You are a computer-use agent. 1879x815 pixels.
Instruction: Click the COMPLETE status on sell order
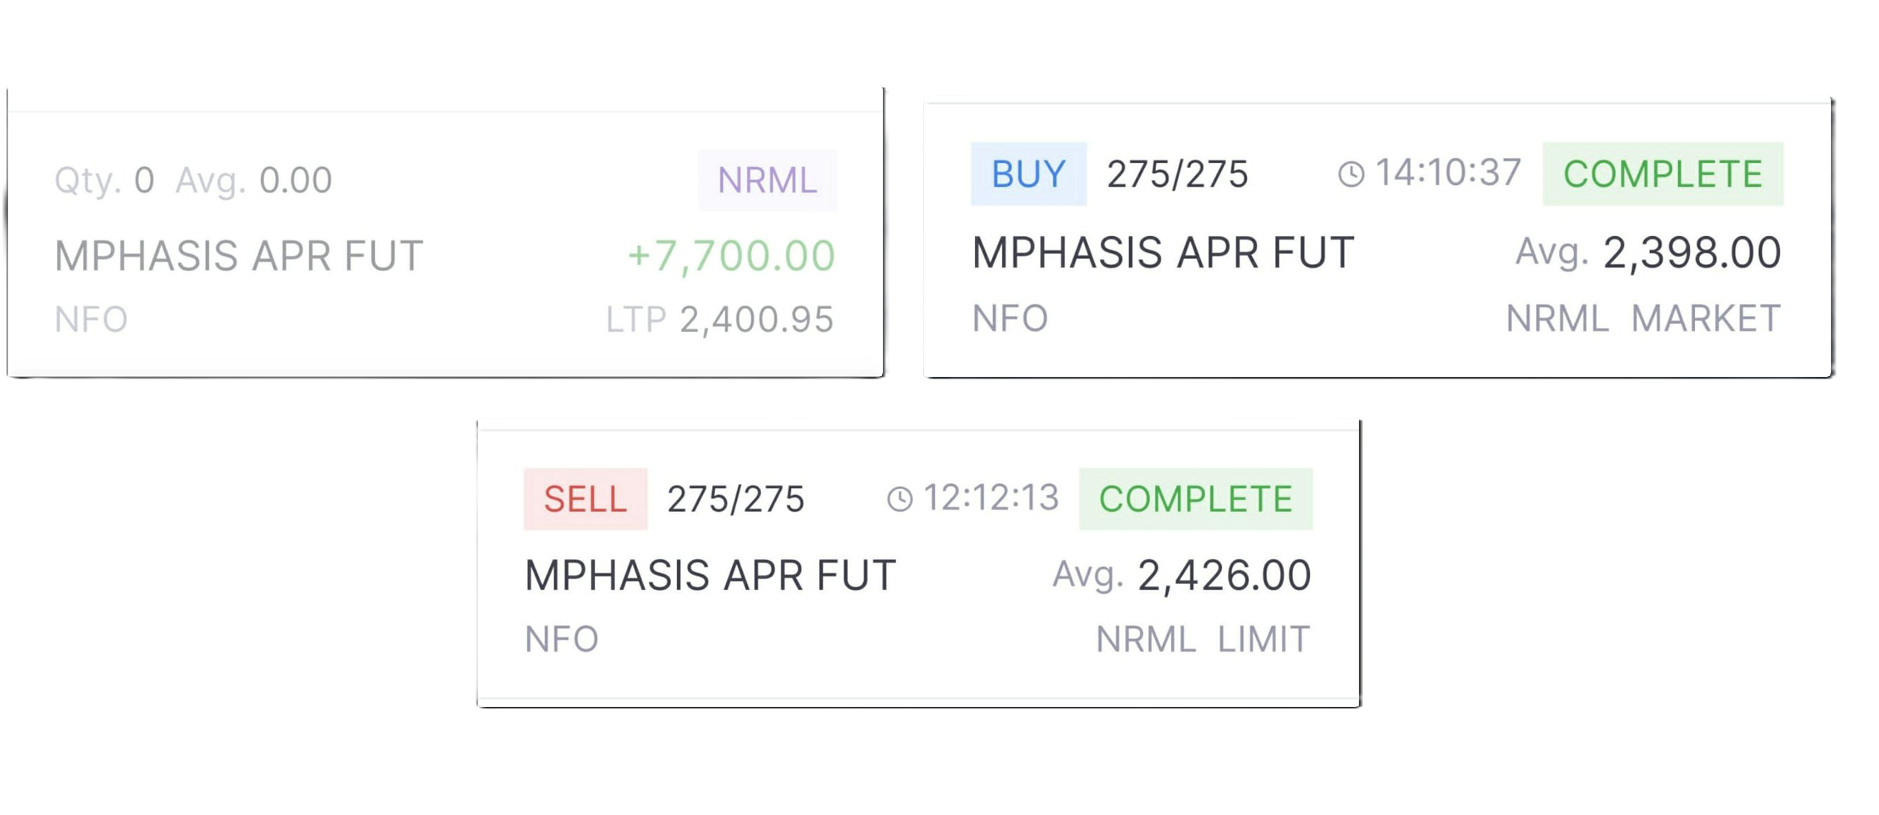tap(1195, 499)
